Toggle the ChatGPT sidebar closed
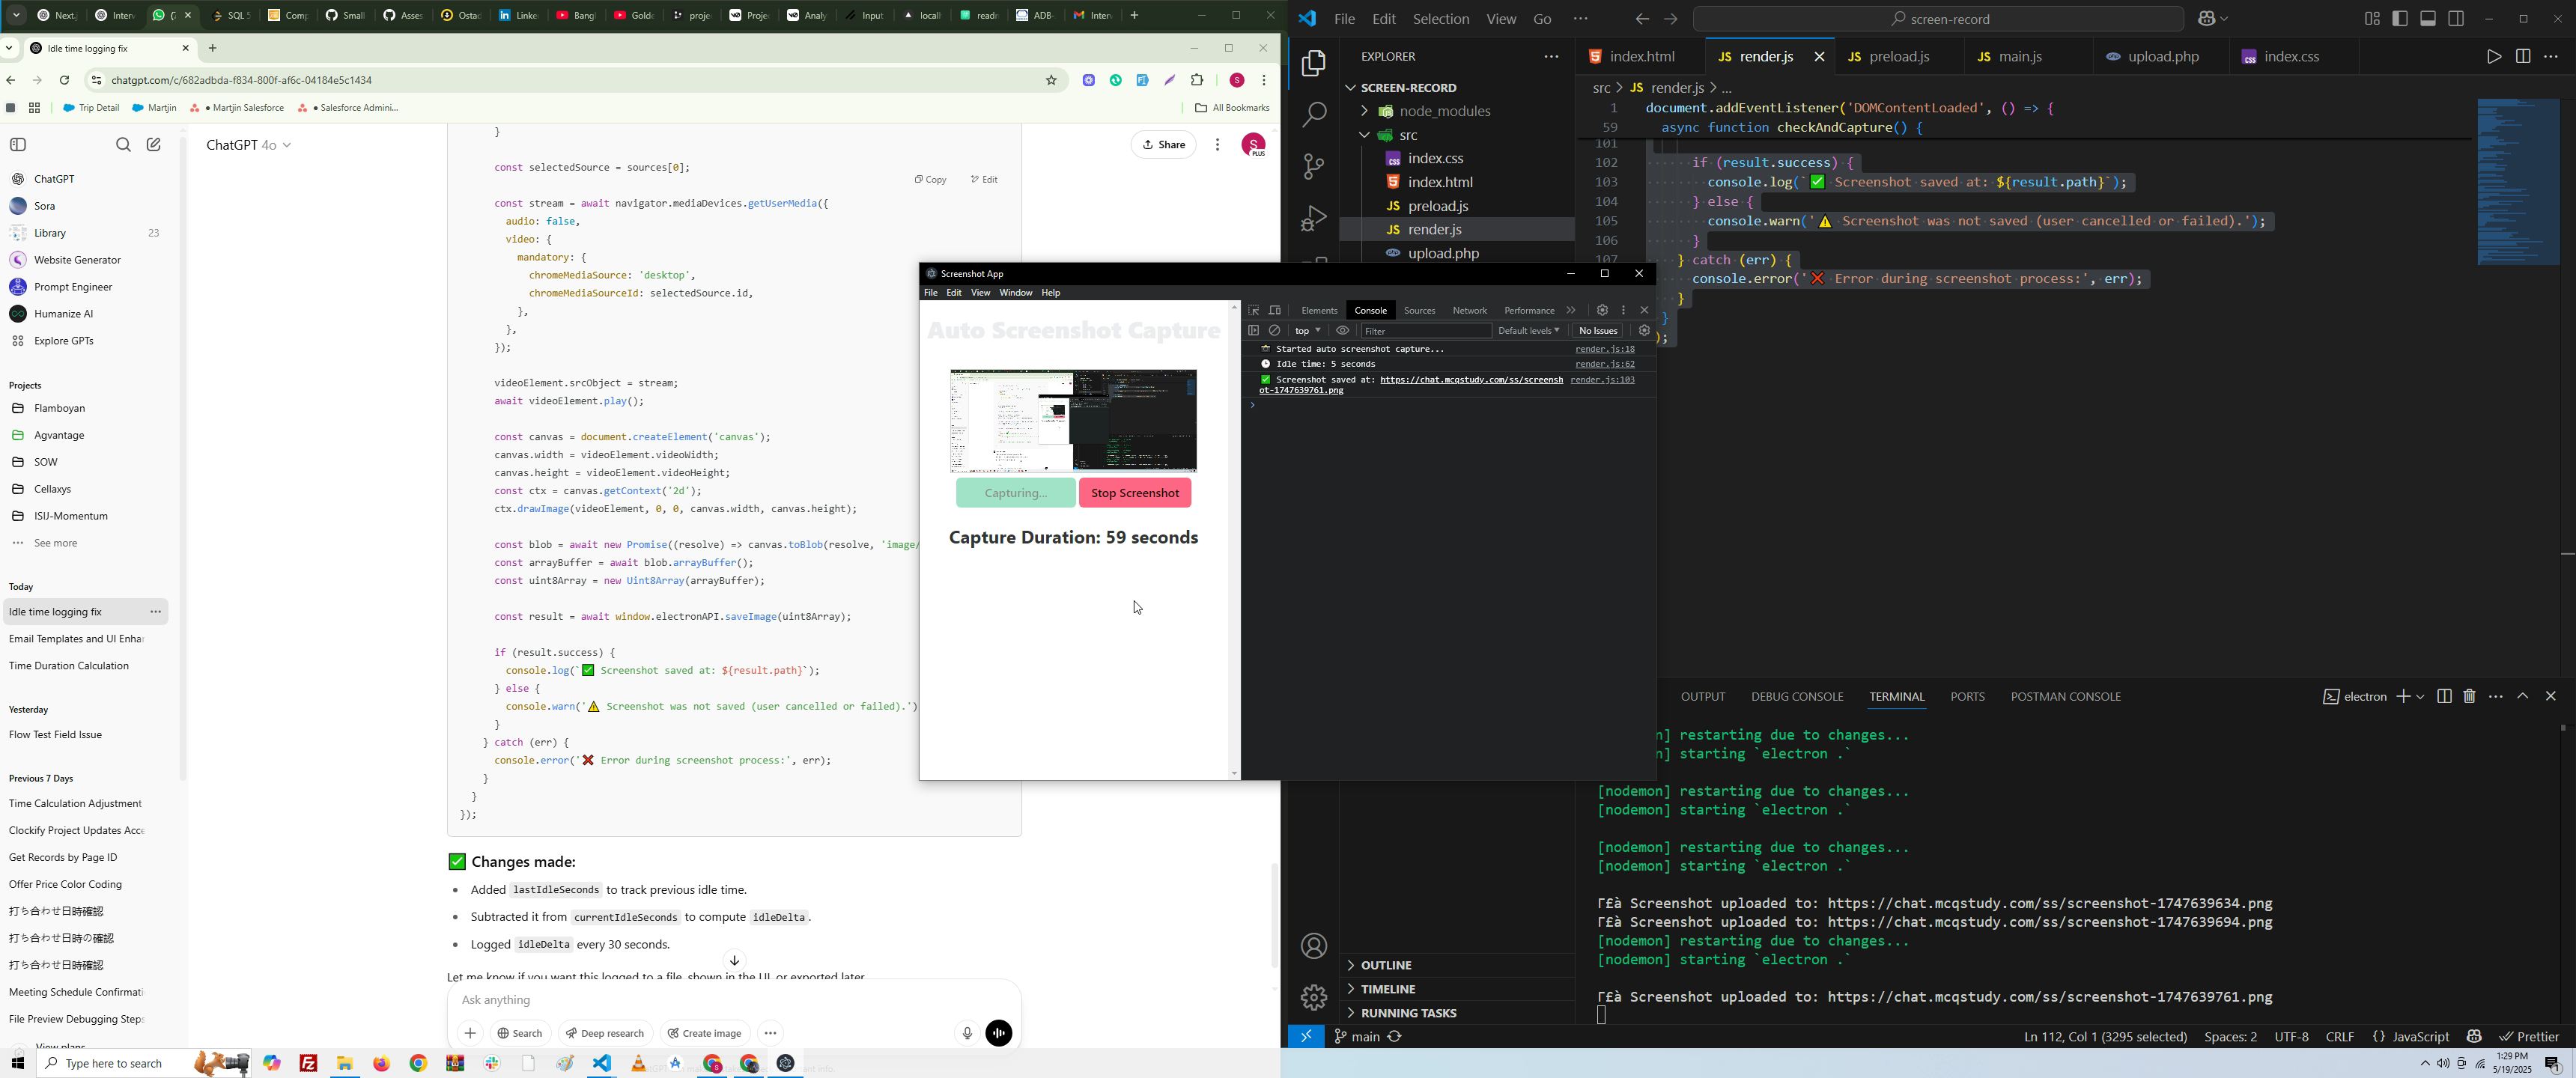 [x=18, y=145]
